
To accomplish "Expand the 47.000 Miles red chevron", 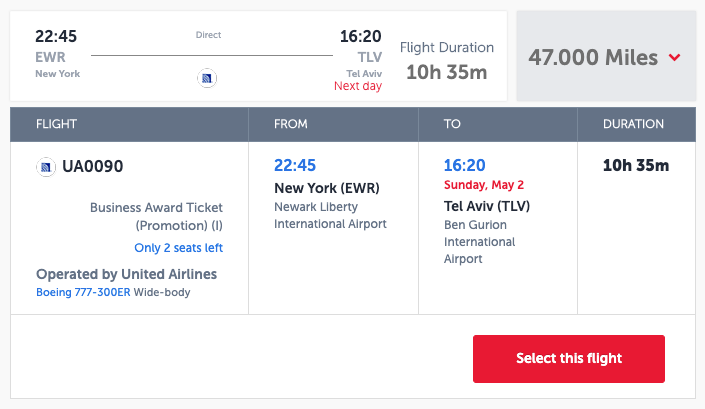I will pos(675,58).
